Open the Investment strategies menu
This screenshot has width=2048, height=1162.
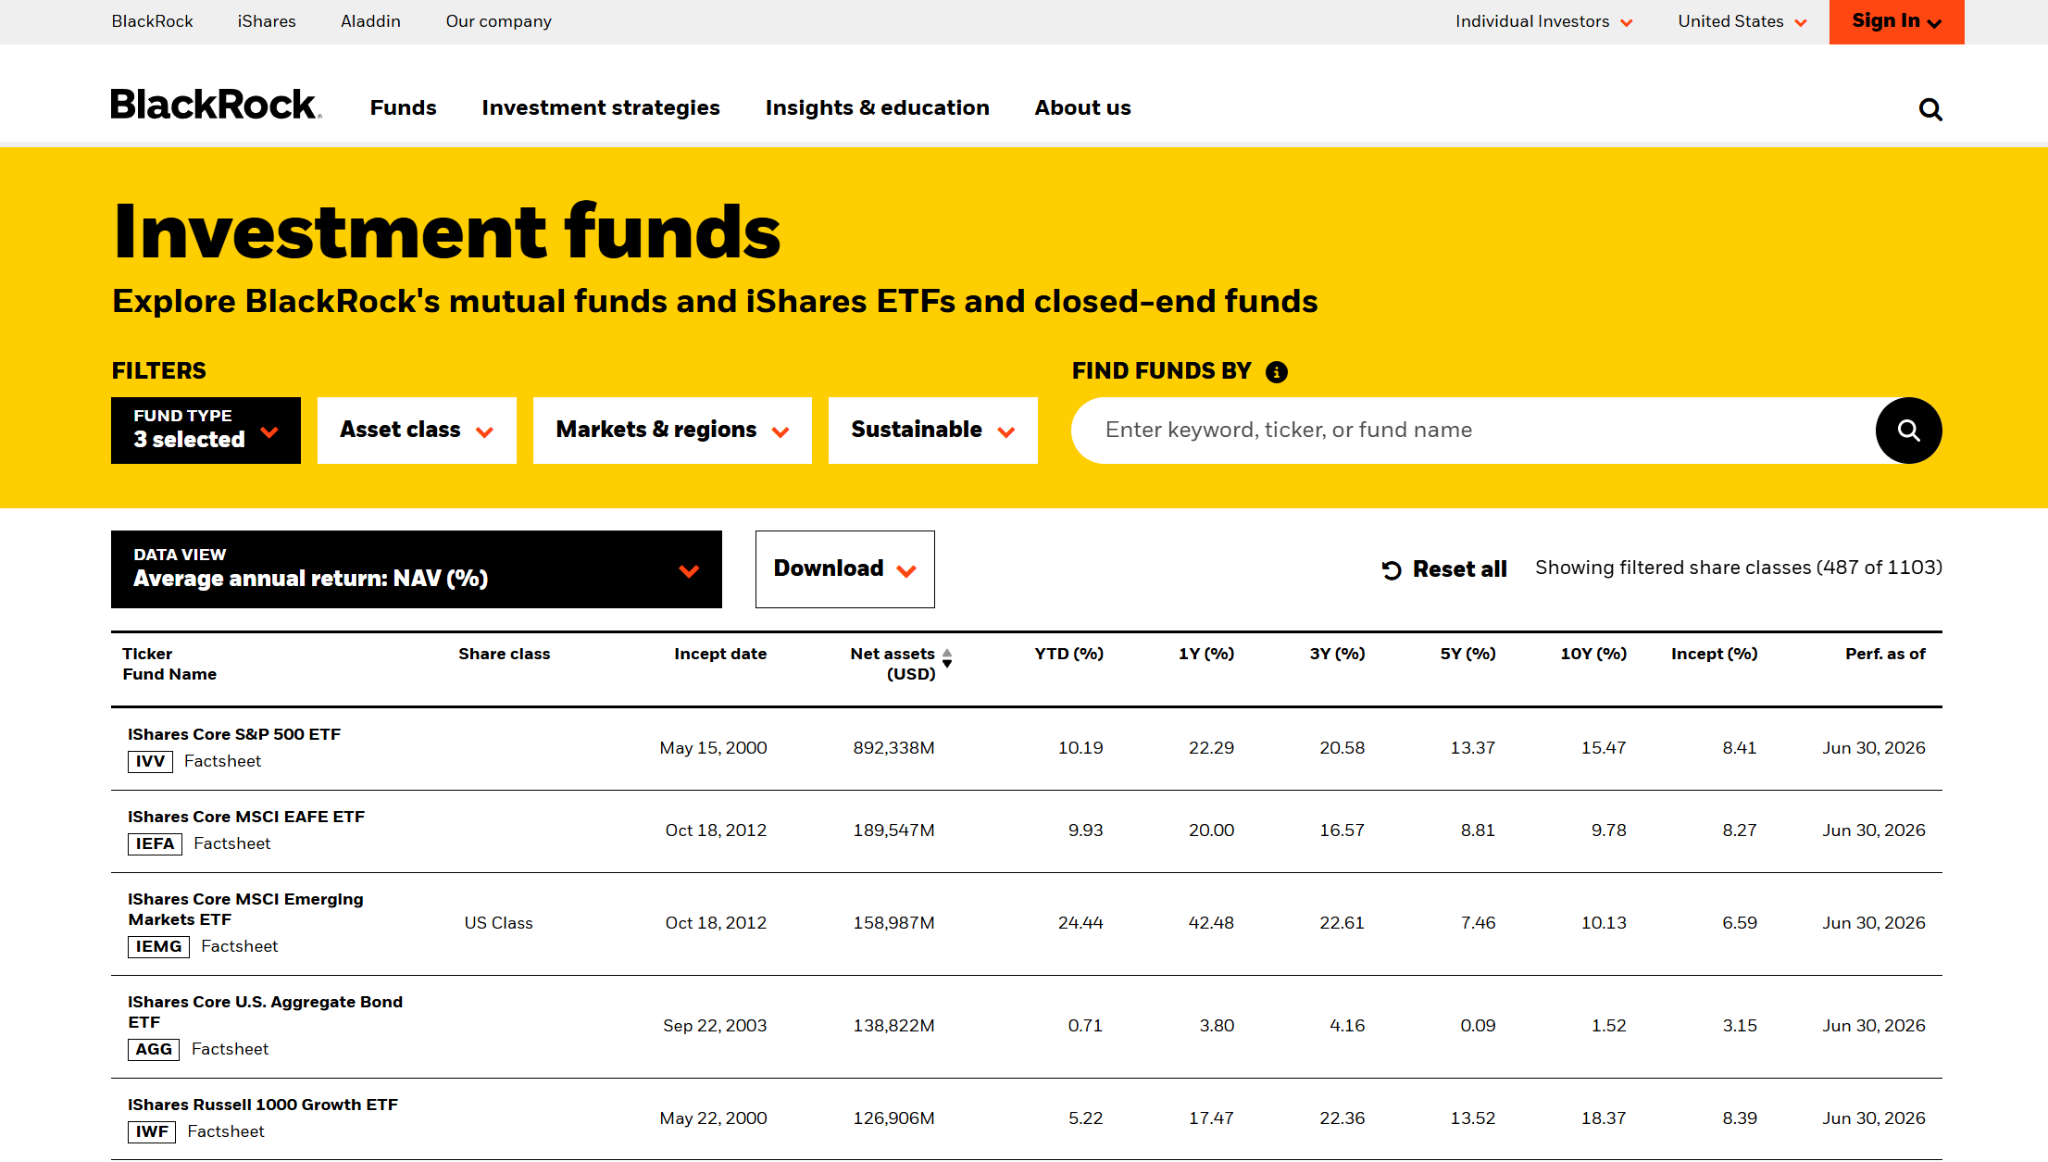pos(601,108)
